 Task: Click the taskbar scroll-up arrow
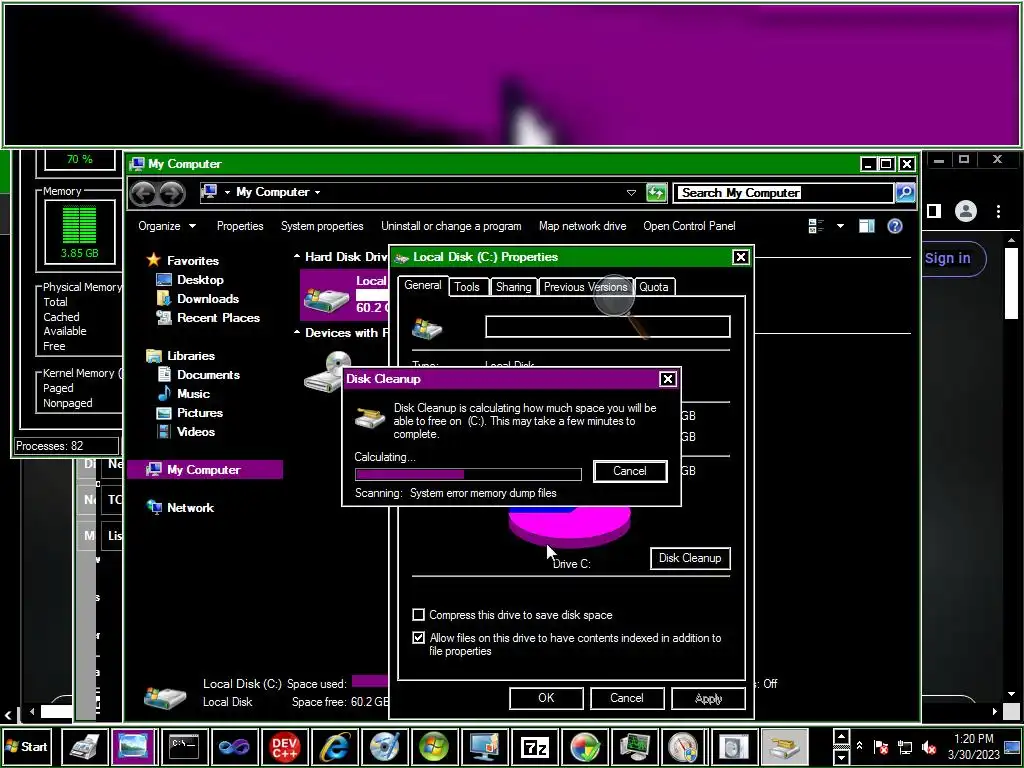(x=841, y=737)
